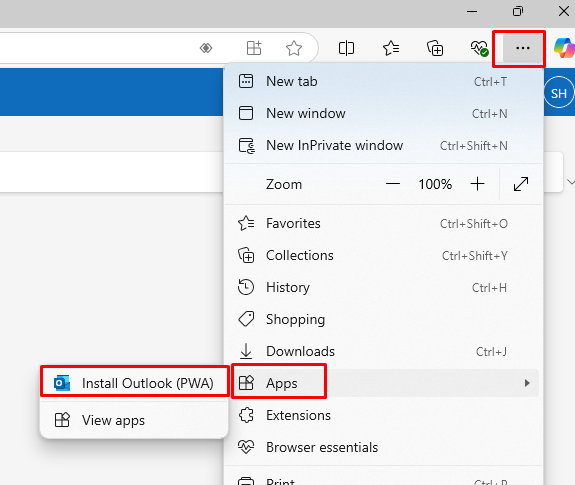
Task: Decrease zoom with the minus button
Action: pyautogui.click(x=393, y=184)
